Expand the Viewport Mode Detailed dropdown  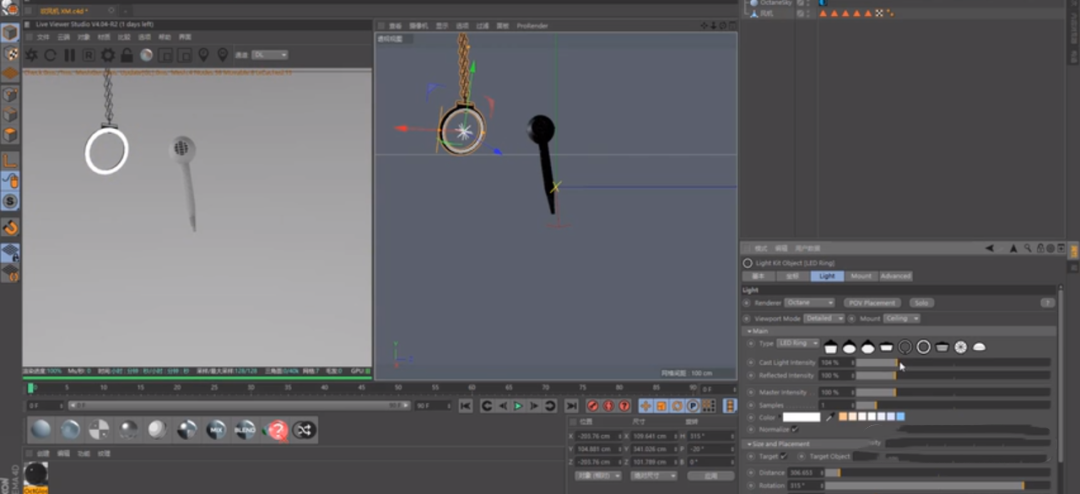pyautogui.click(x=825, y=318)
